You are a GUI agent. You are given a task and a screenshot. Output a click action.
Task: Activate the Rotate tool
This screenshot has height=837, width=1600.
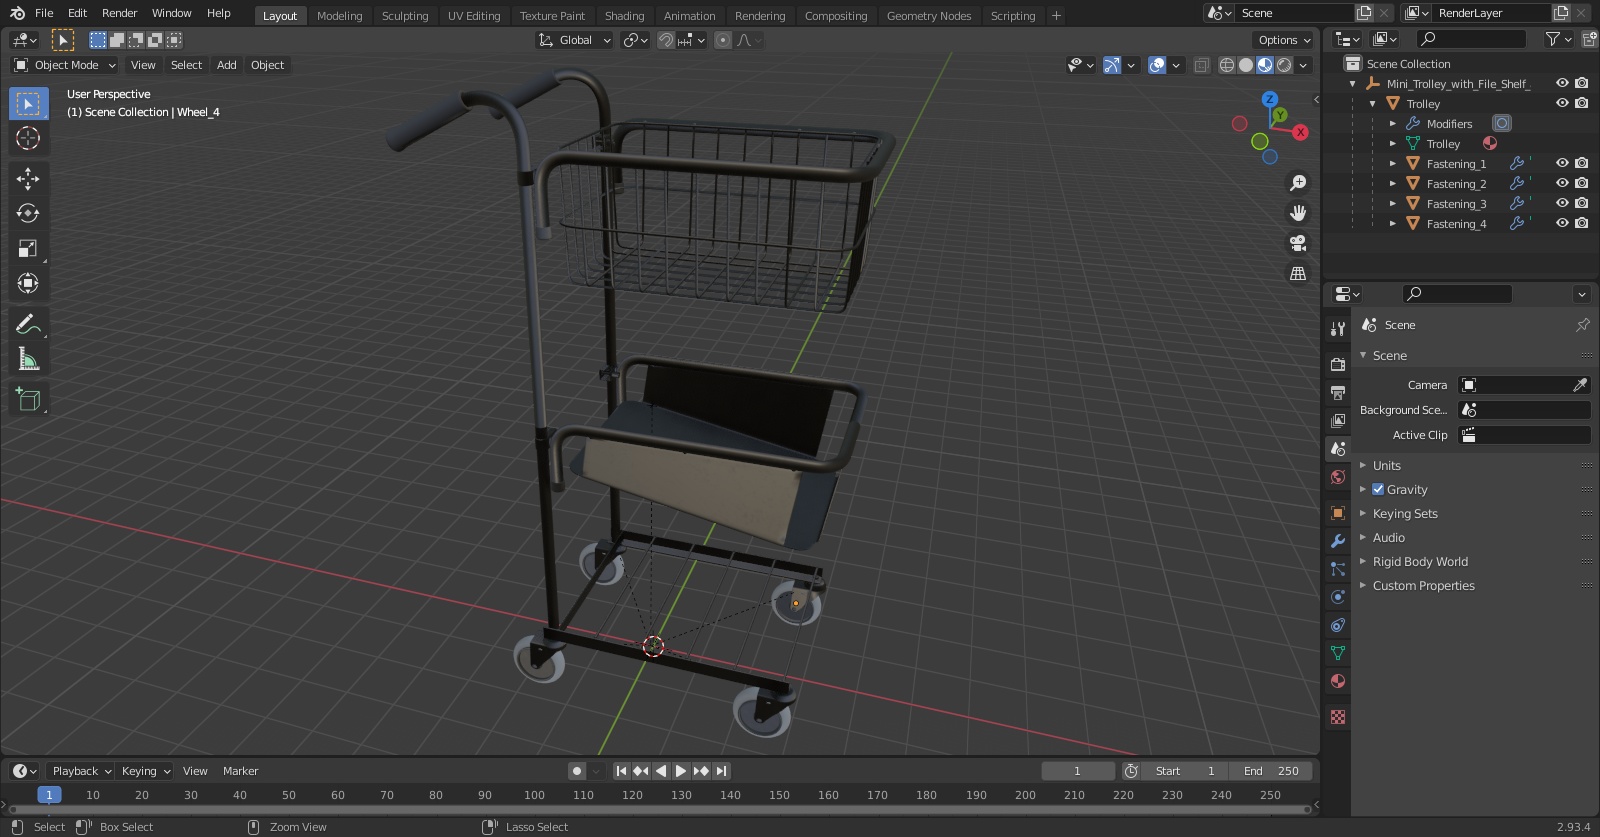click(x=28, y=213)
